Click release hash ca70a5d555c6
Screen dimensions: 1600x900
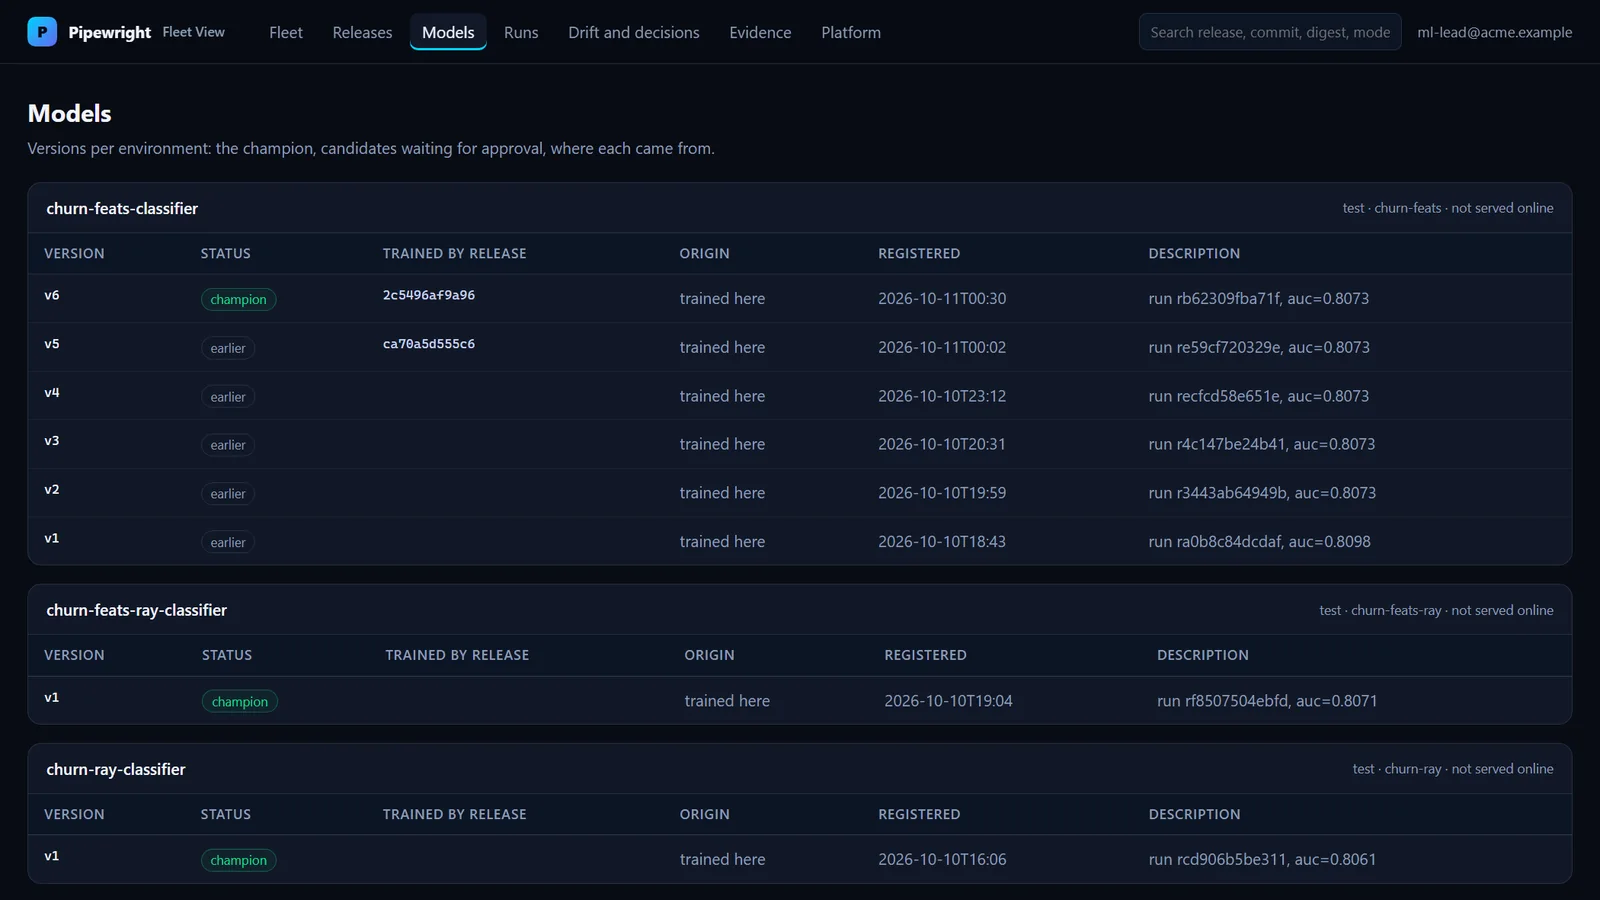[429, 344]
